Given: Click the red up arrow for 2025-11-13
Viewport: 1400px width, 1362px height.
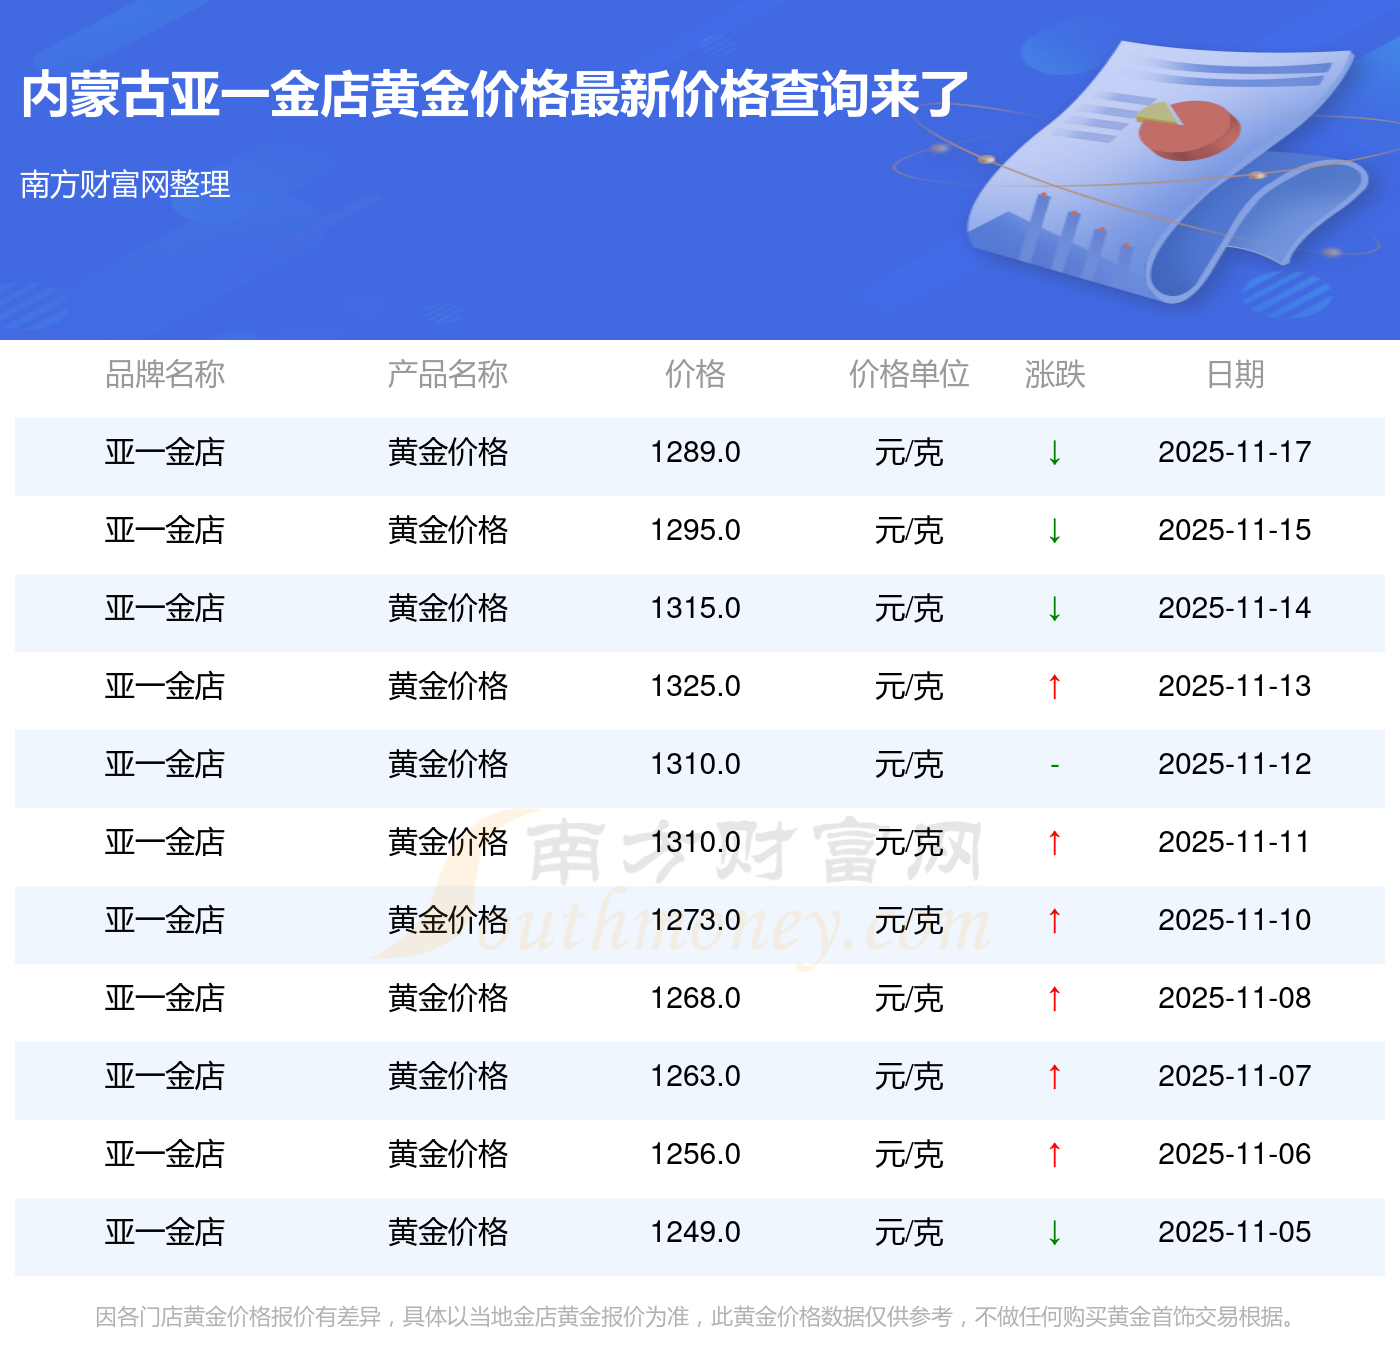Looking at the screenshot, I should 1054,687.
